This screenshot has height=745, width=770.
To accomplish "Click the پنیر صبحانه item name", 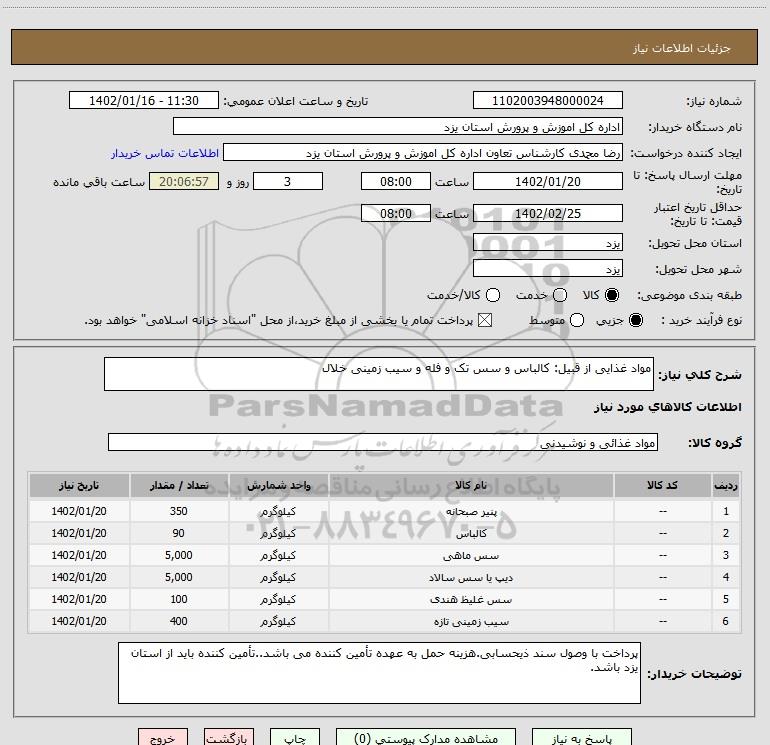I will pyautogui.click(x=471, y=512).
